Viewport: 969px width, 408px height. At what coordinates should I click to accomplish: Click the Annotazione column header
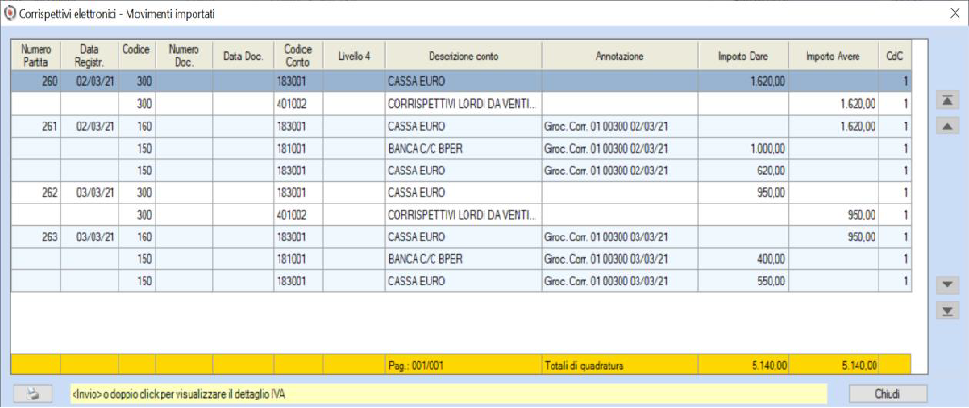620,56
